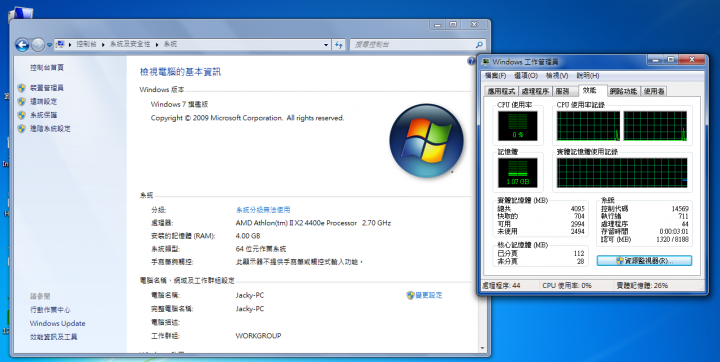Click the greyed Forward arrow button
This screenshot has height=362, width=720.
pyautogui.click(x=38, y=45)
